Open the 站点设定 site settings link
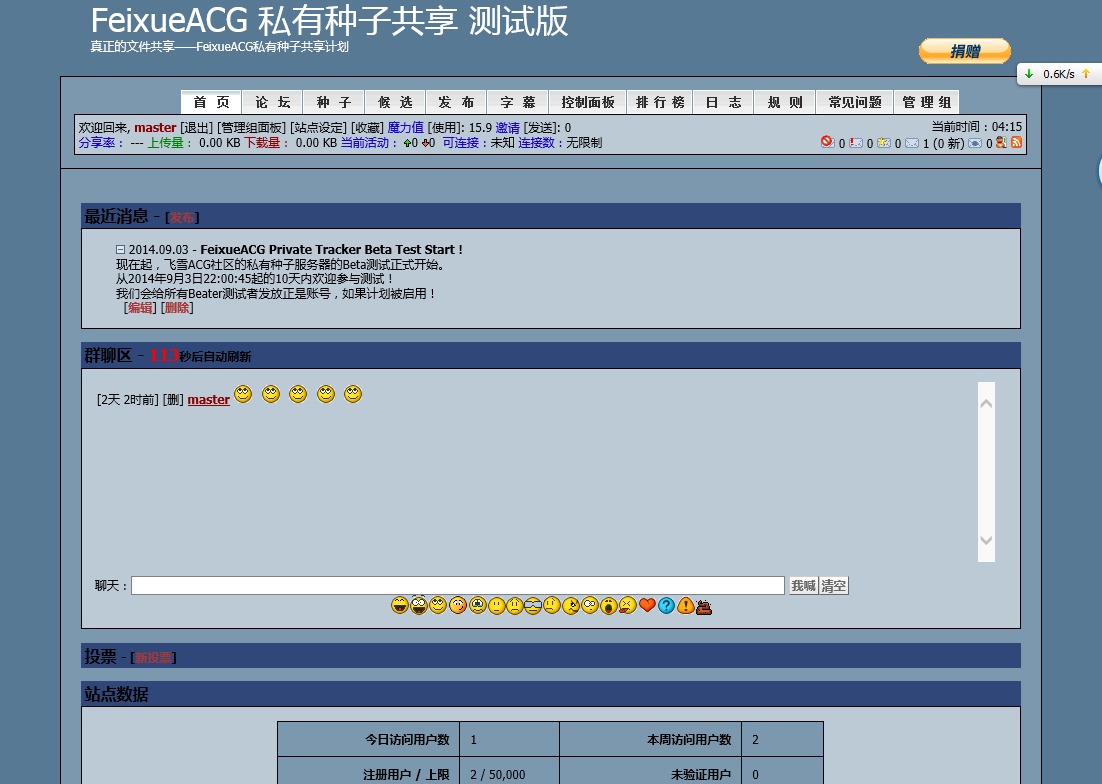This screenshot has height=784, width=1102. [x=318, y=127]
